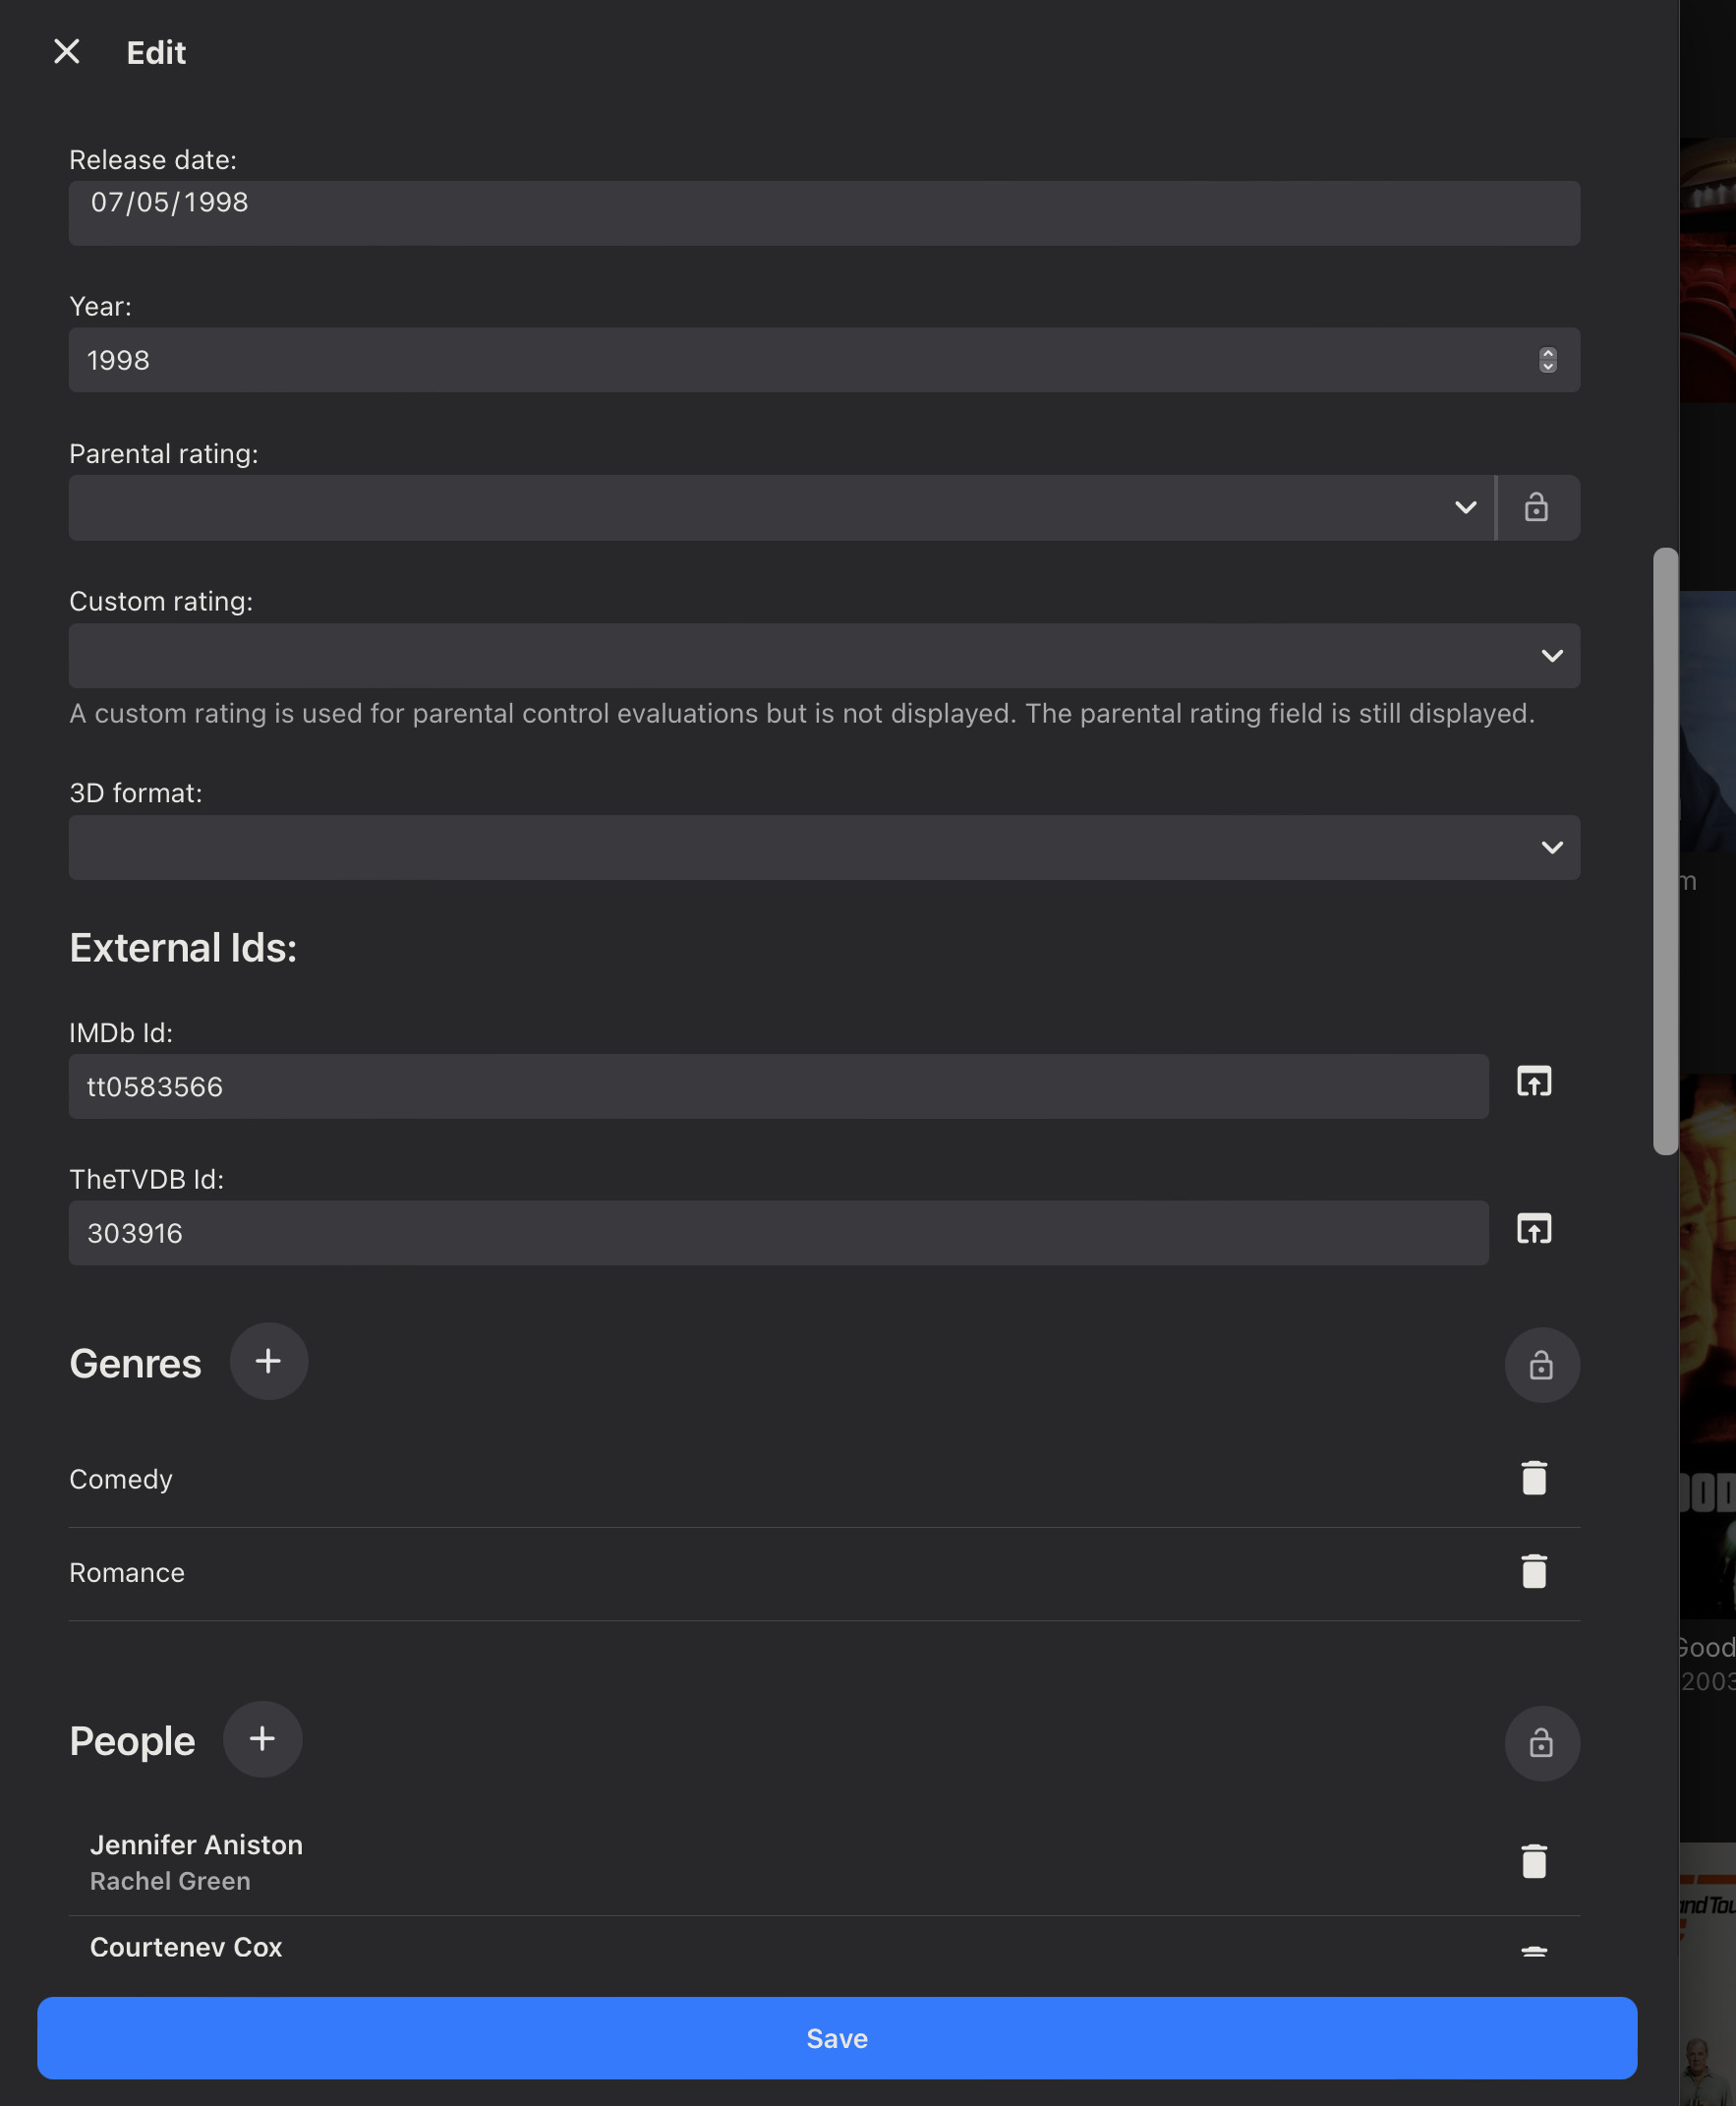1736x2106 pixels.
Task: Close the Edit dialog with X icon
Action: (x=66, y=52)
